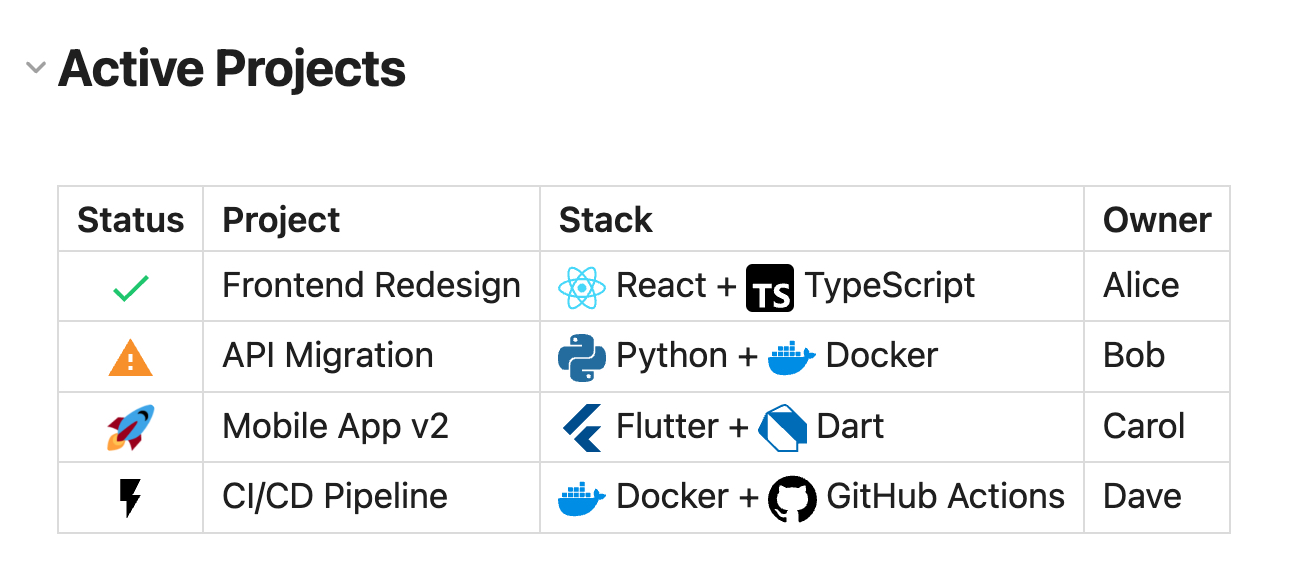1303x576 pixels.
Task: Click the Active Projects heading text
Action: pyautogui.click(x=232, y=69)
